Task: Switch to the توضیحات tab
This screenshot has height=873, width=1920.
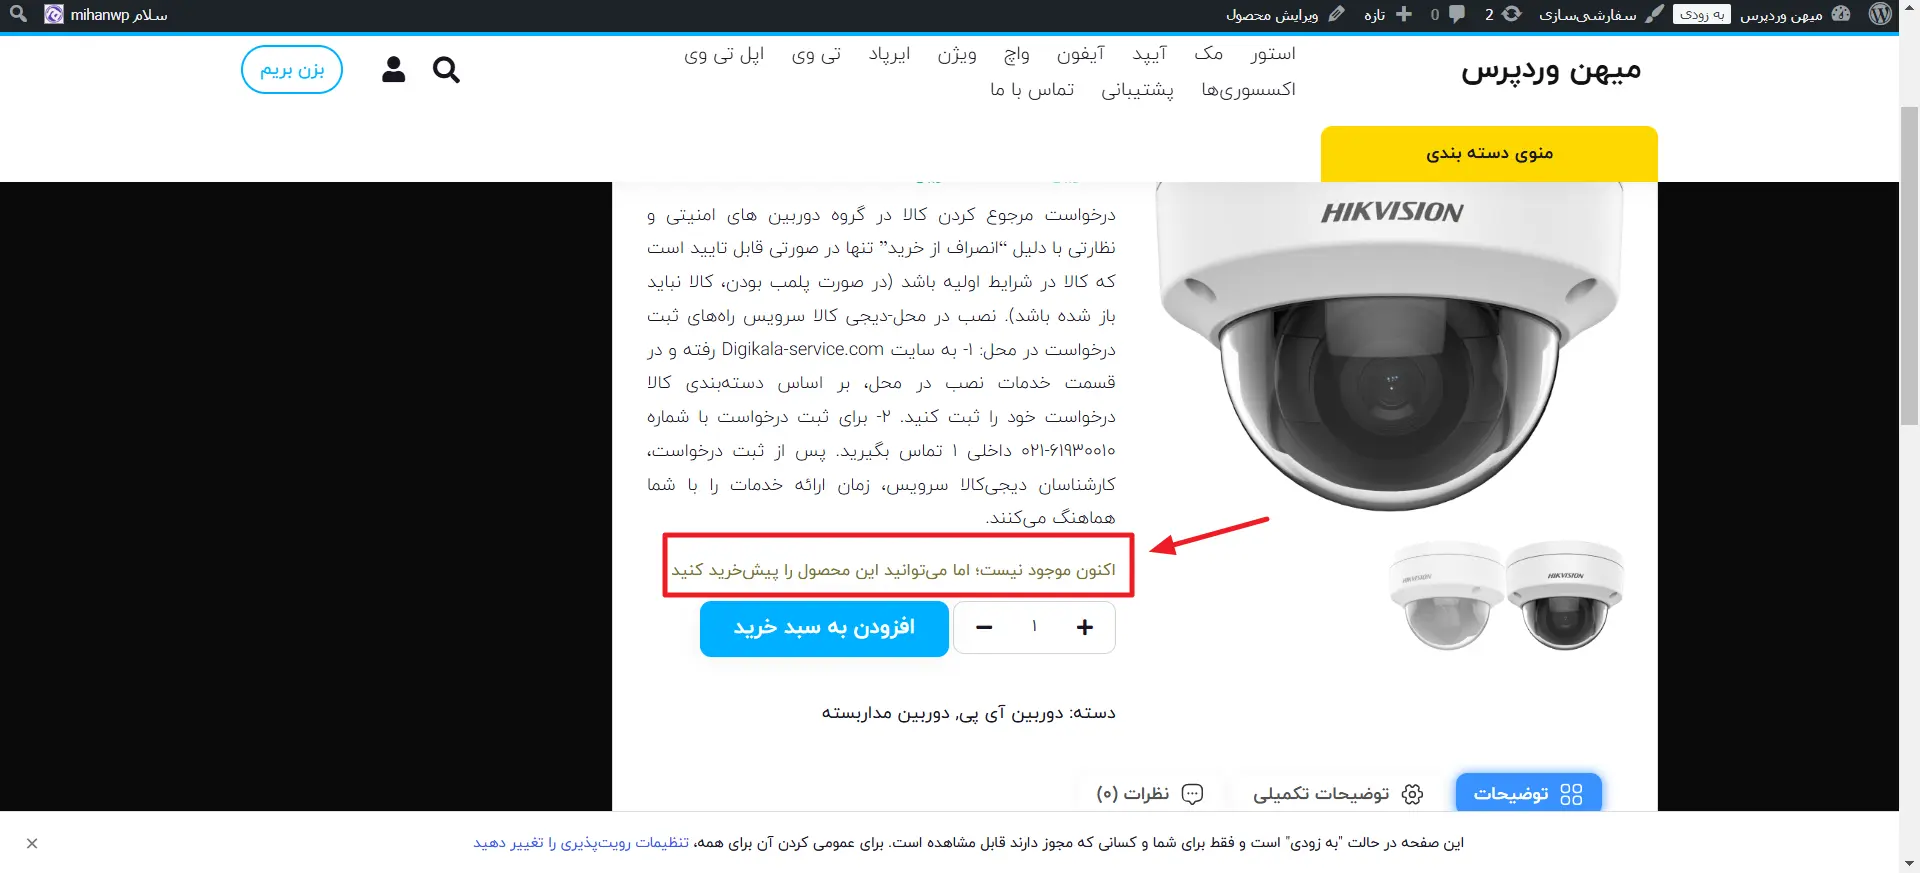Action: [x=1528, y=794]
